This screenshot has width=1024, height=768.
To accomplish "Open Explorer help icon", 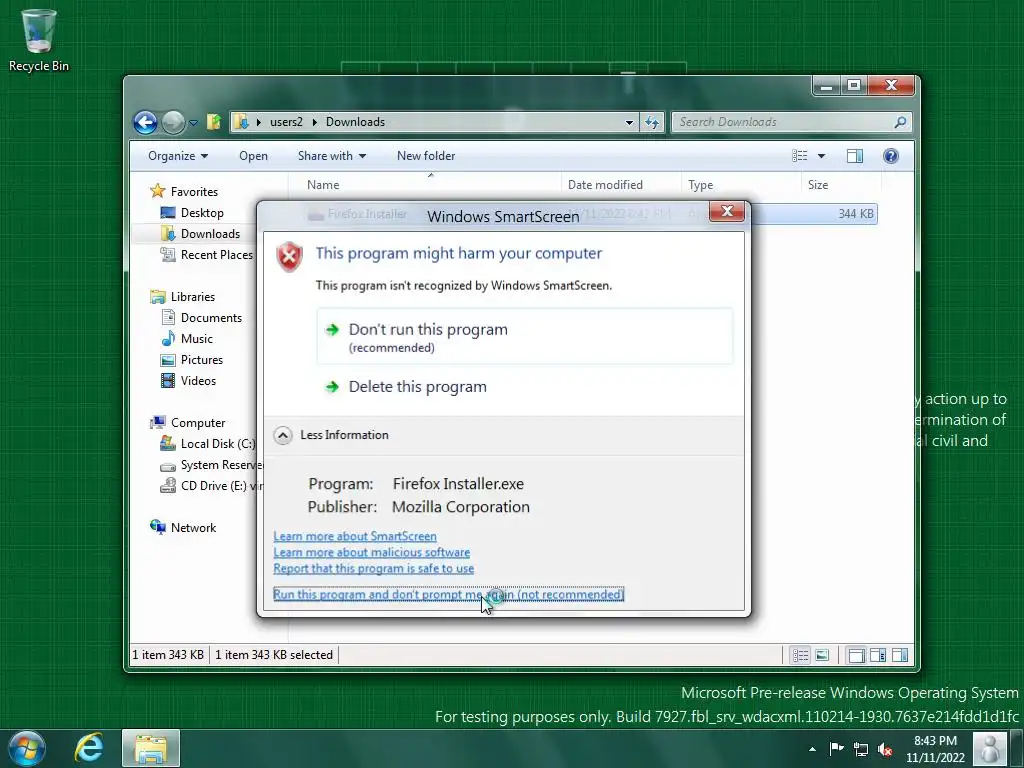I will 891,156.
